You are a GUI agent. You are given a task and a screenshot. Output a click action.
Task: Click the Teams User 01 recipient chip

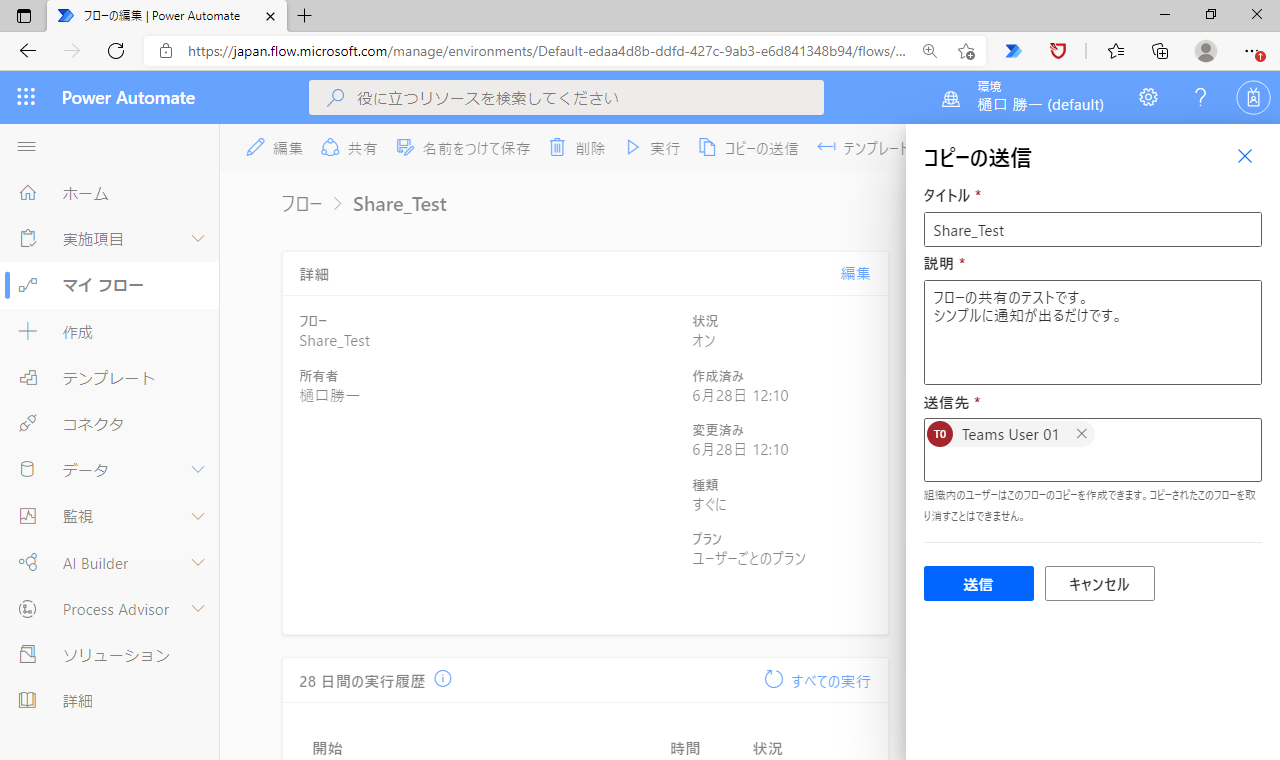click(x=1010, y=434)
